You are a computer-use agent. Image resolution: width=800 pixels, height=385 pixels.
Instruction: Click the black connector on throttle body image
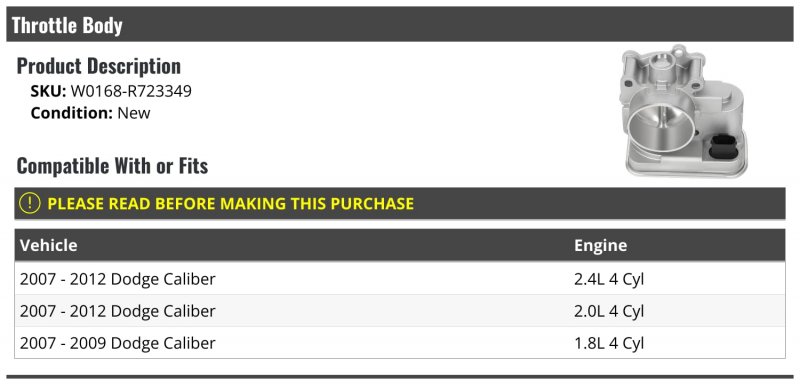coord(721,147)
